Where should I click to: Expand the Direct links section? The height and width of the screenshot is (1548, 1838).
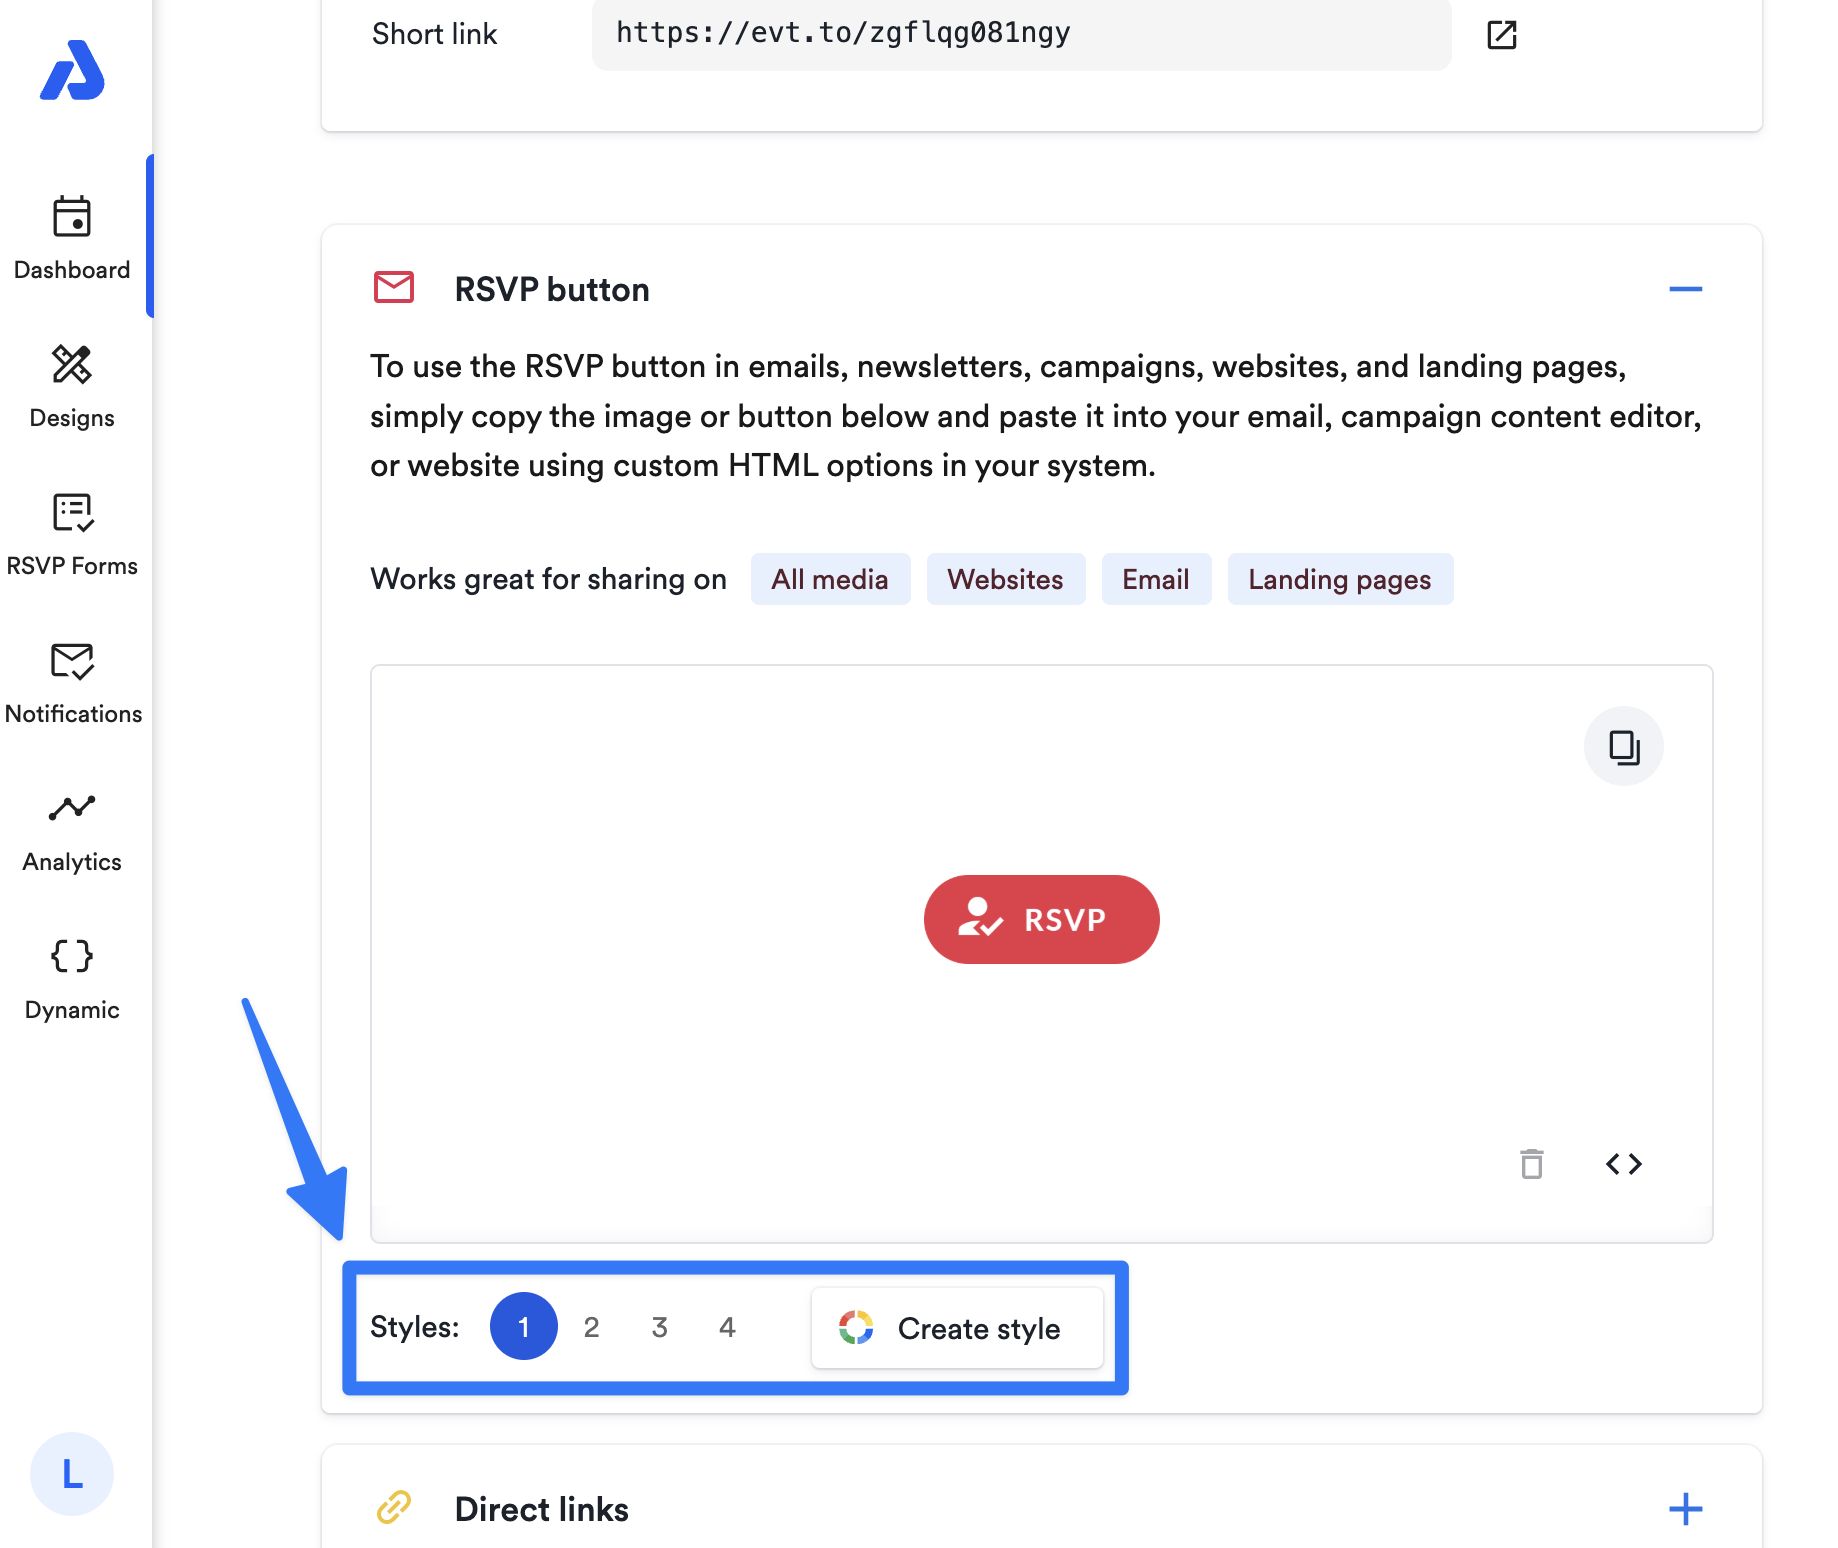[1685, 1509]
